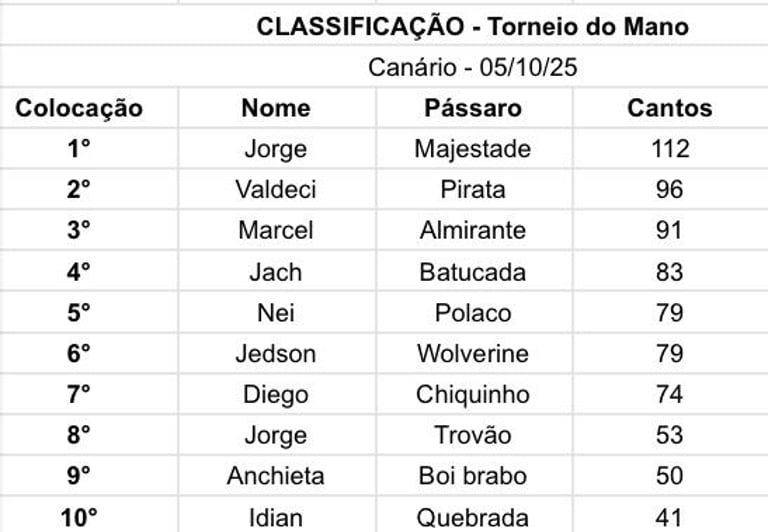The width and height of the screenshot is (768, 532).
Task: Select the title cell CLASSIFICAÇÃO - Torneio do Mano
Action: (x=473, y=26)
